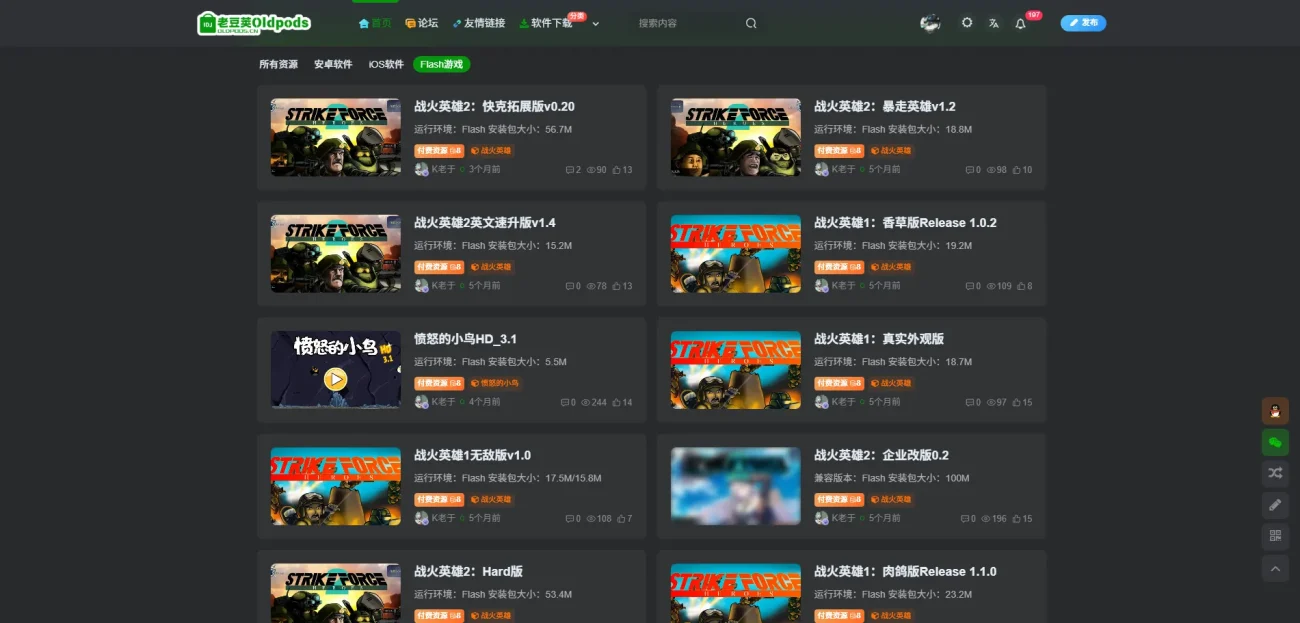Click like icon on 快克拓展版v0.20 card
This screenshot has width=1300, height=623.
(616, 170)
